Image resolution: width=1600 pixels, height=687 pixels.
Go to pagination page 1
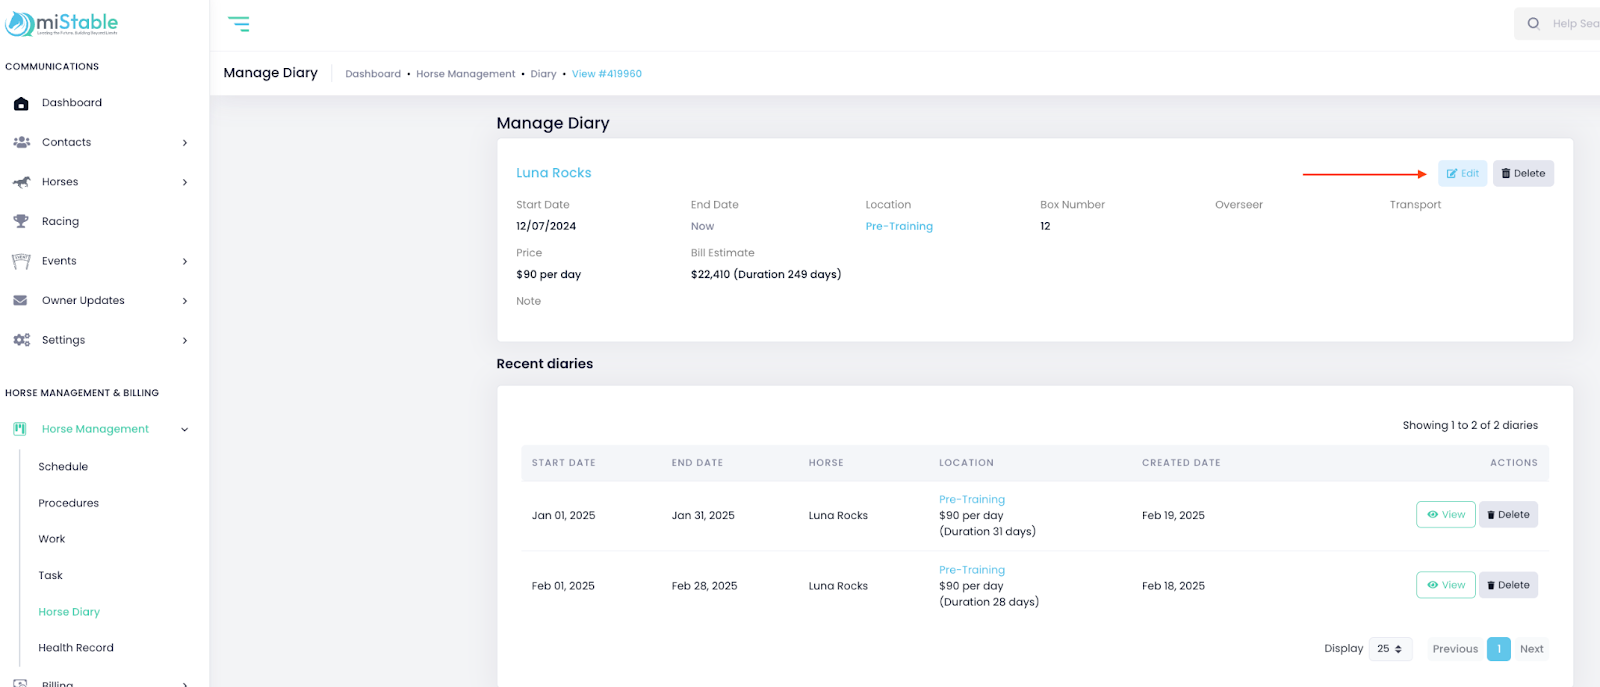tap(1498, 649)
